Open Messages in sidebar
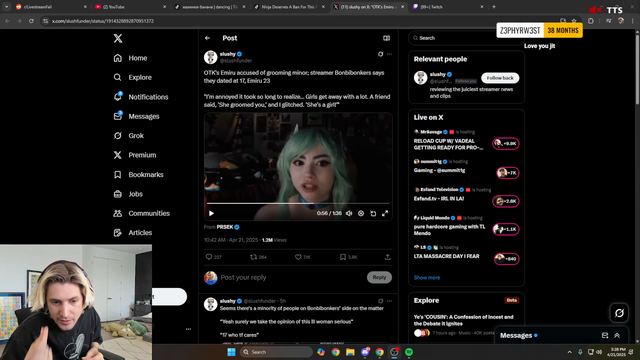640x360 pixels. (136, 116)
